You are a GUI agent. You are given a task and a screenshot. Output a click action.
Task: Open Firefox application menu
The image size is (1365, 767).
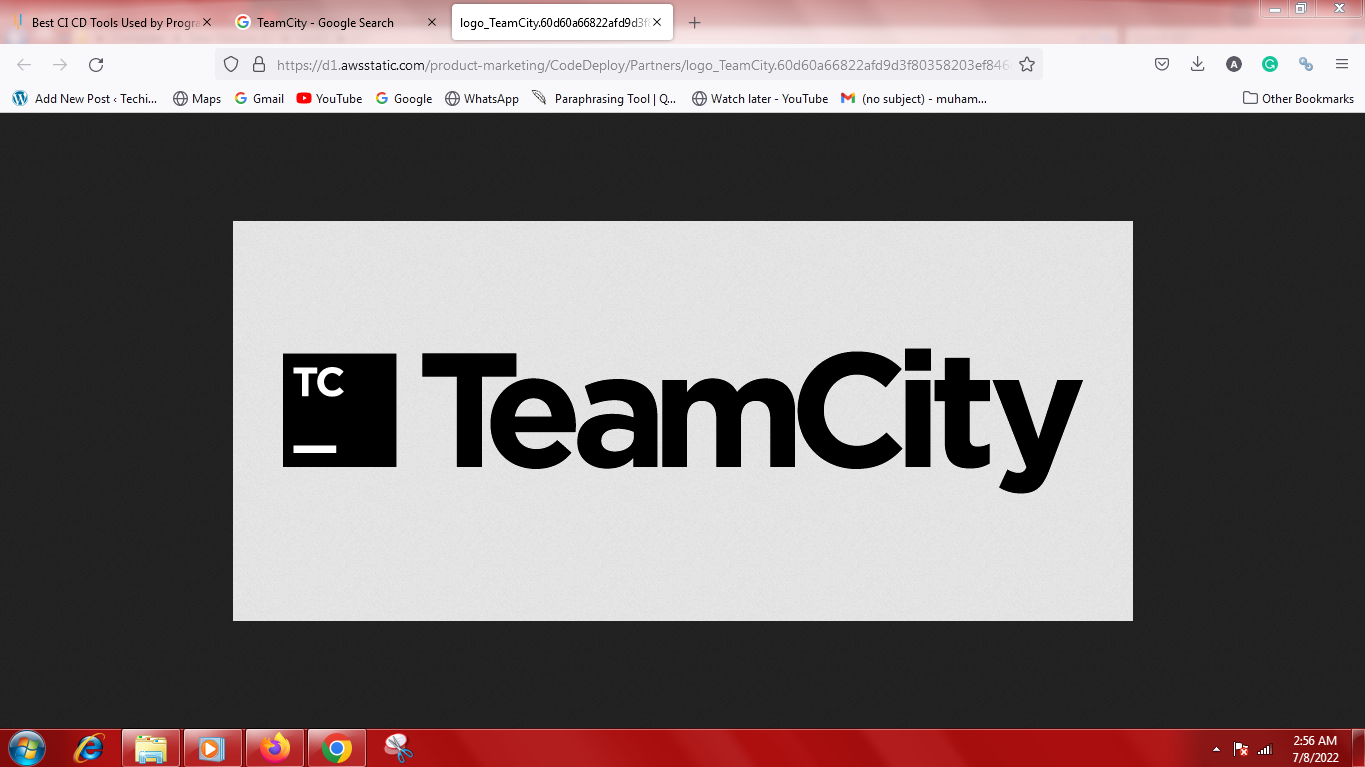(x=1342, y=64)
